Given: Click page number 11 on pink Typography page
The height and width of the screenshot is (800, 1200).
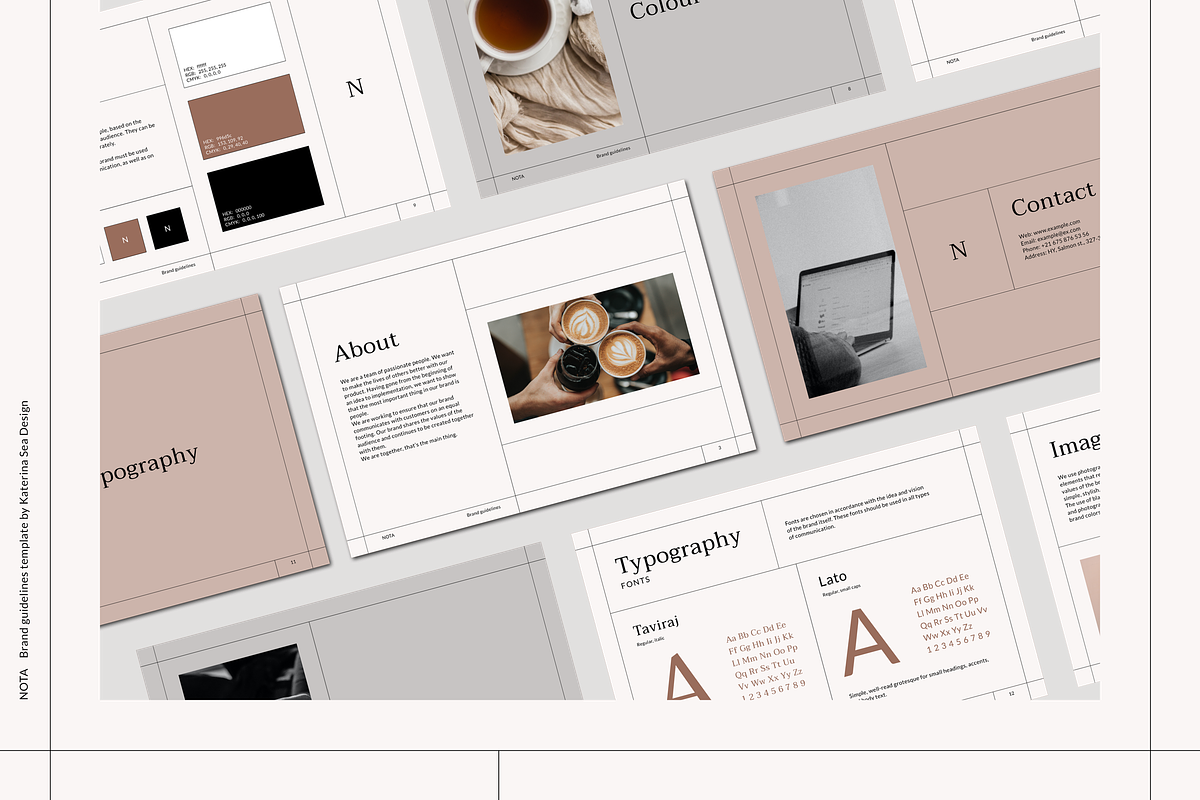Looking at the screenshot, I should click(293, 562).
